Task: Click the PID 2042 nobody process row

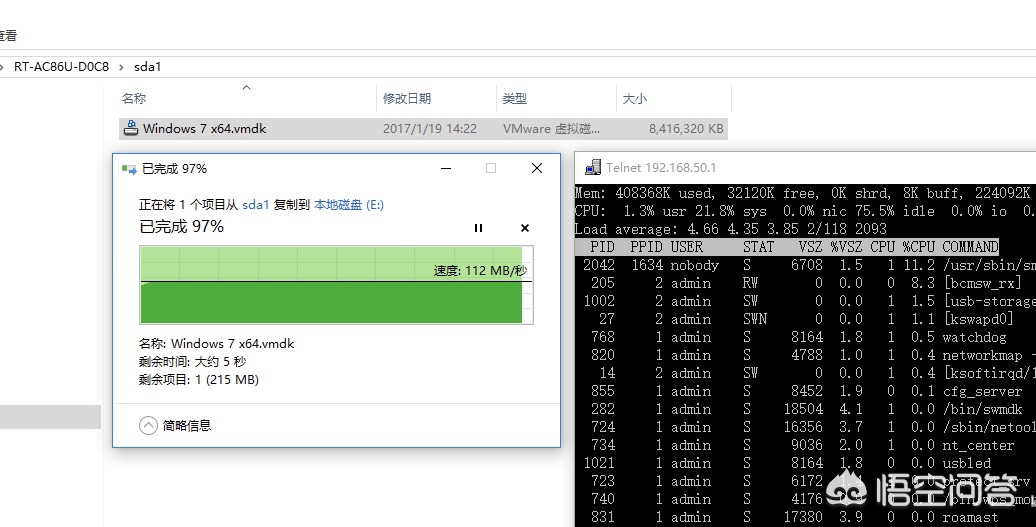Action: click(805, 265)
